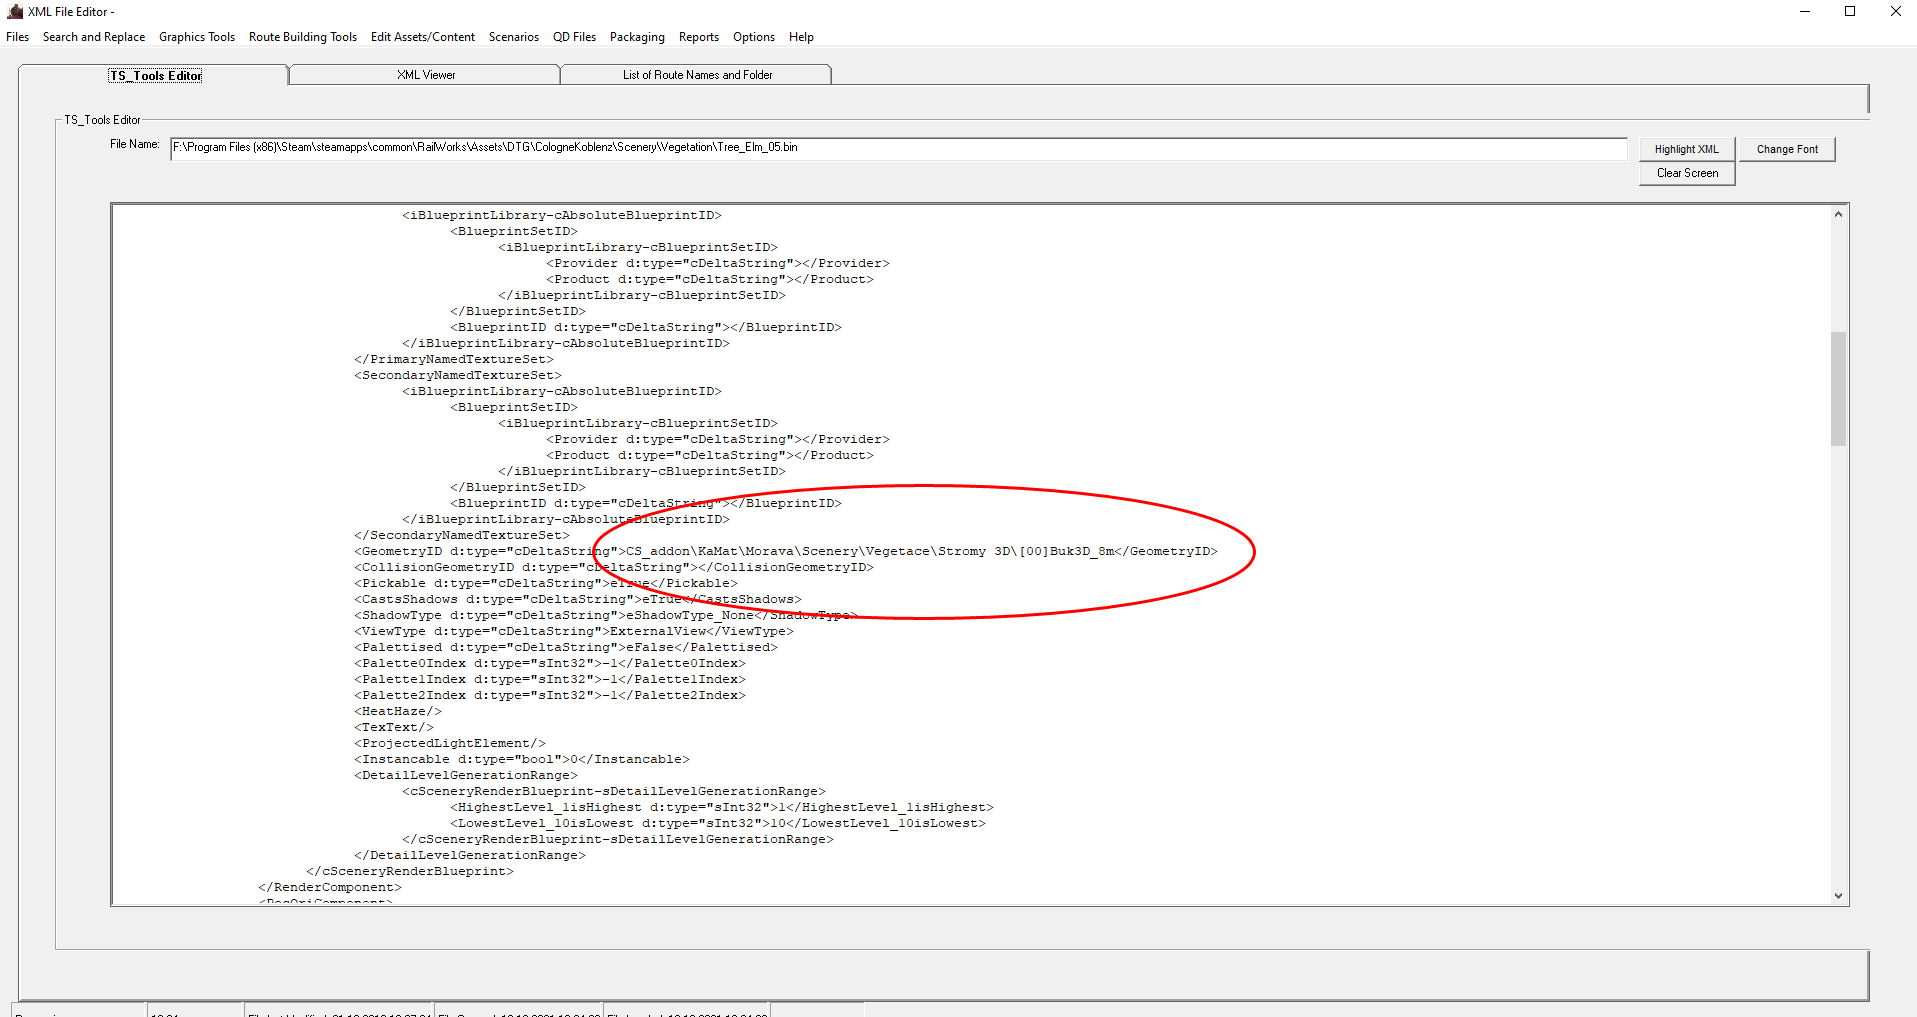Image resolution: width=1917 pixels, height=1017 pixels.
Task: Open the Packaging menu
Action: click(x=637, y=37)
